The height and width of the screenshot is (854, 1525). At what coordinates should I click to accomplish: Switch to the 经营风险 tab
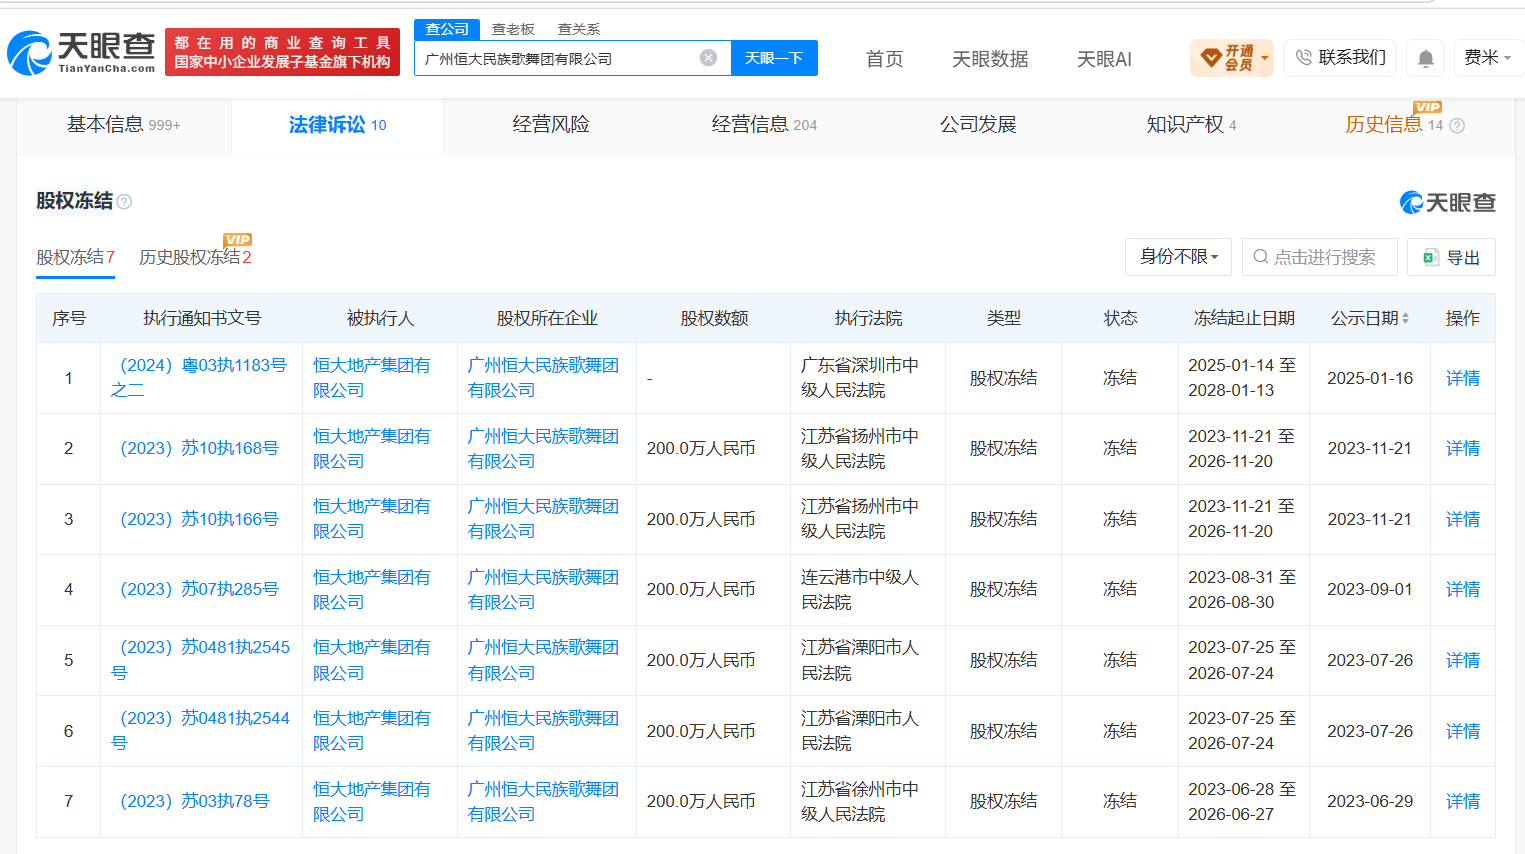click(551, 125)
